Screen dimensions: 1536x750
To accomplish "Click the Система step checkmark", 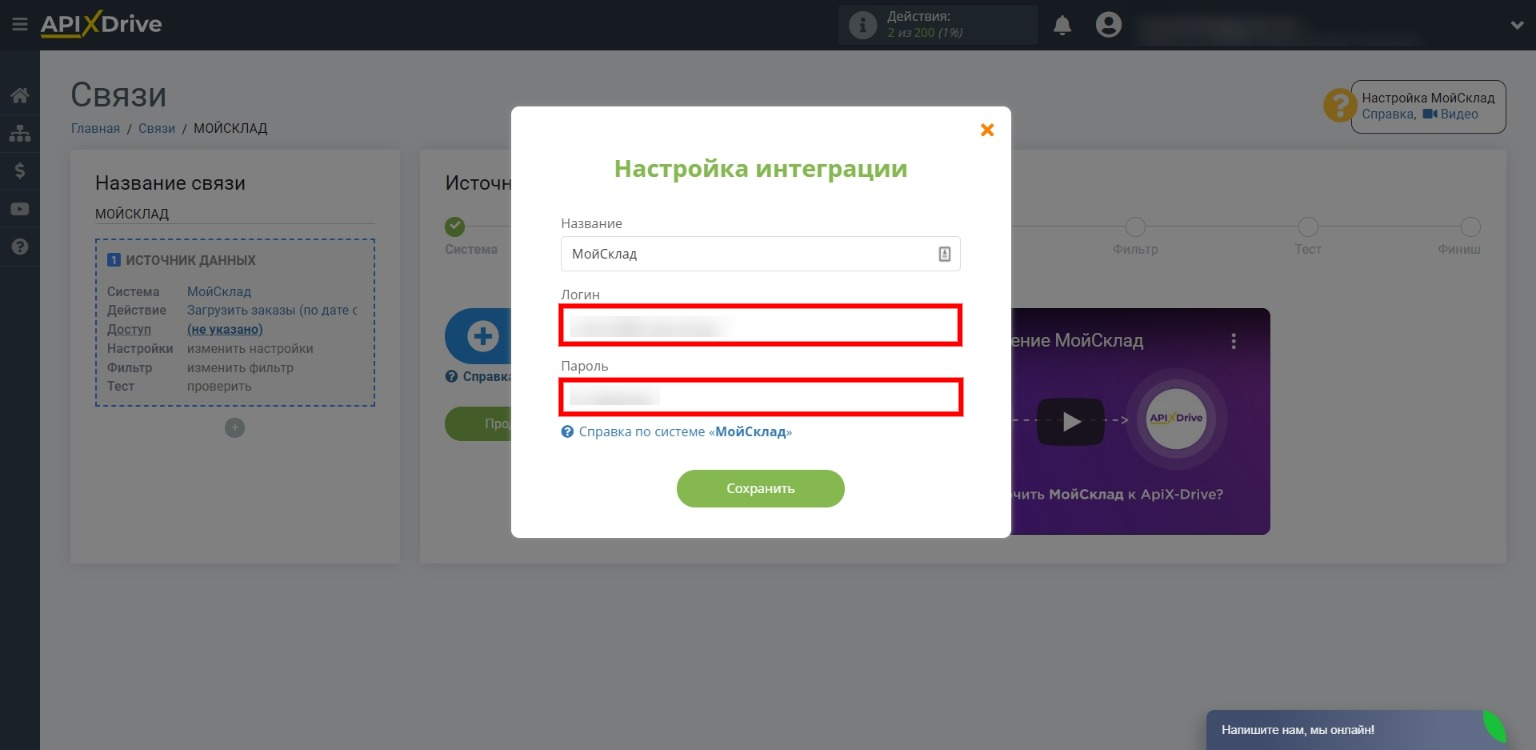I will tap(455, 227).
